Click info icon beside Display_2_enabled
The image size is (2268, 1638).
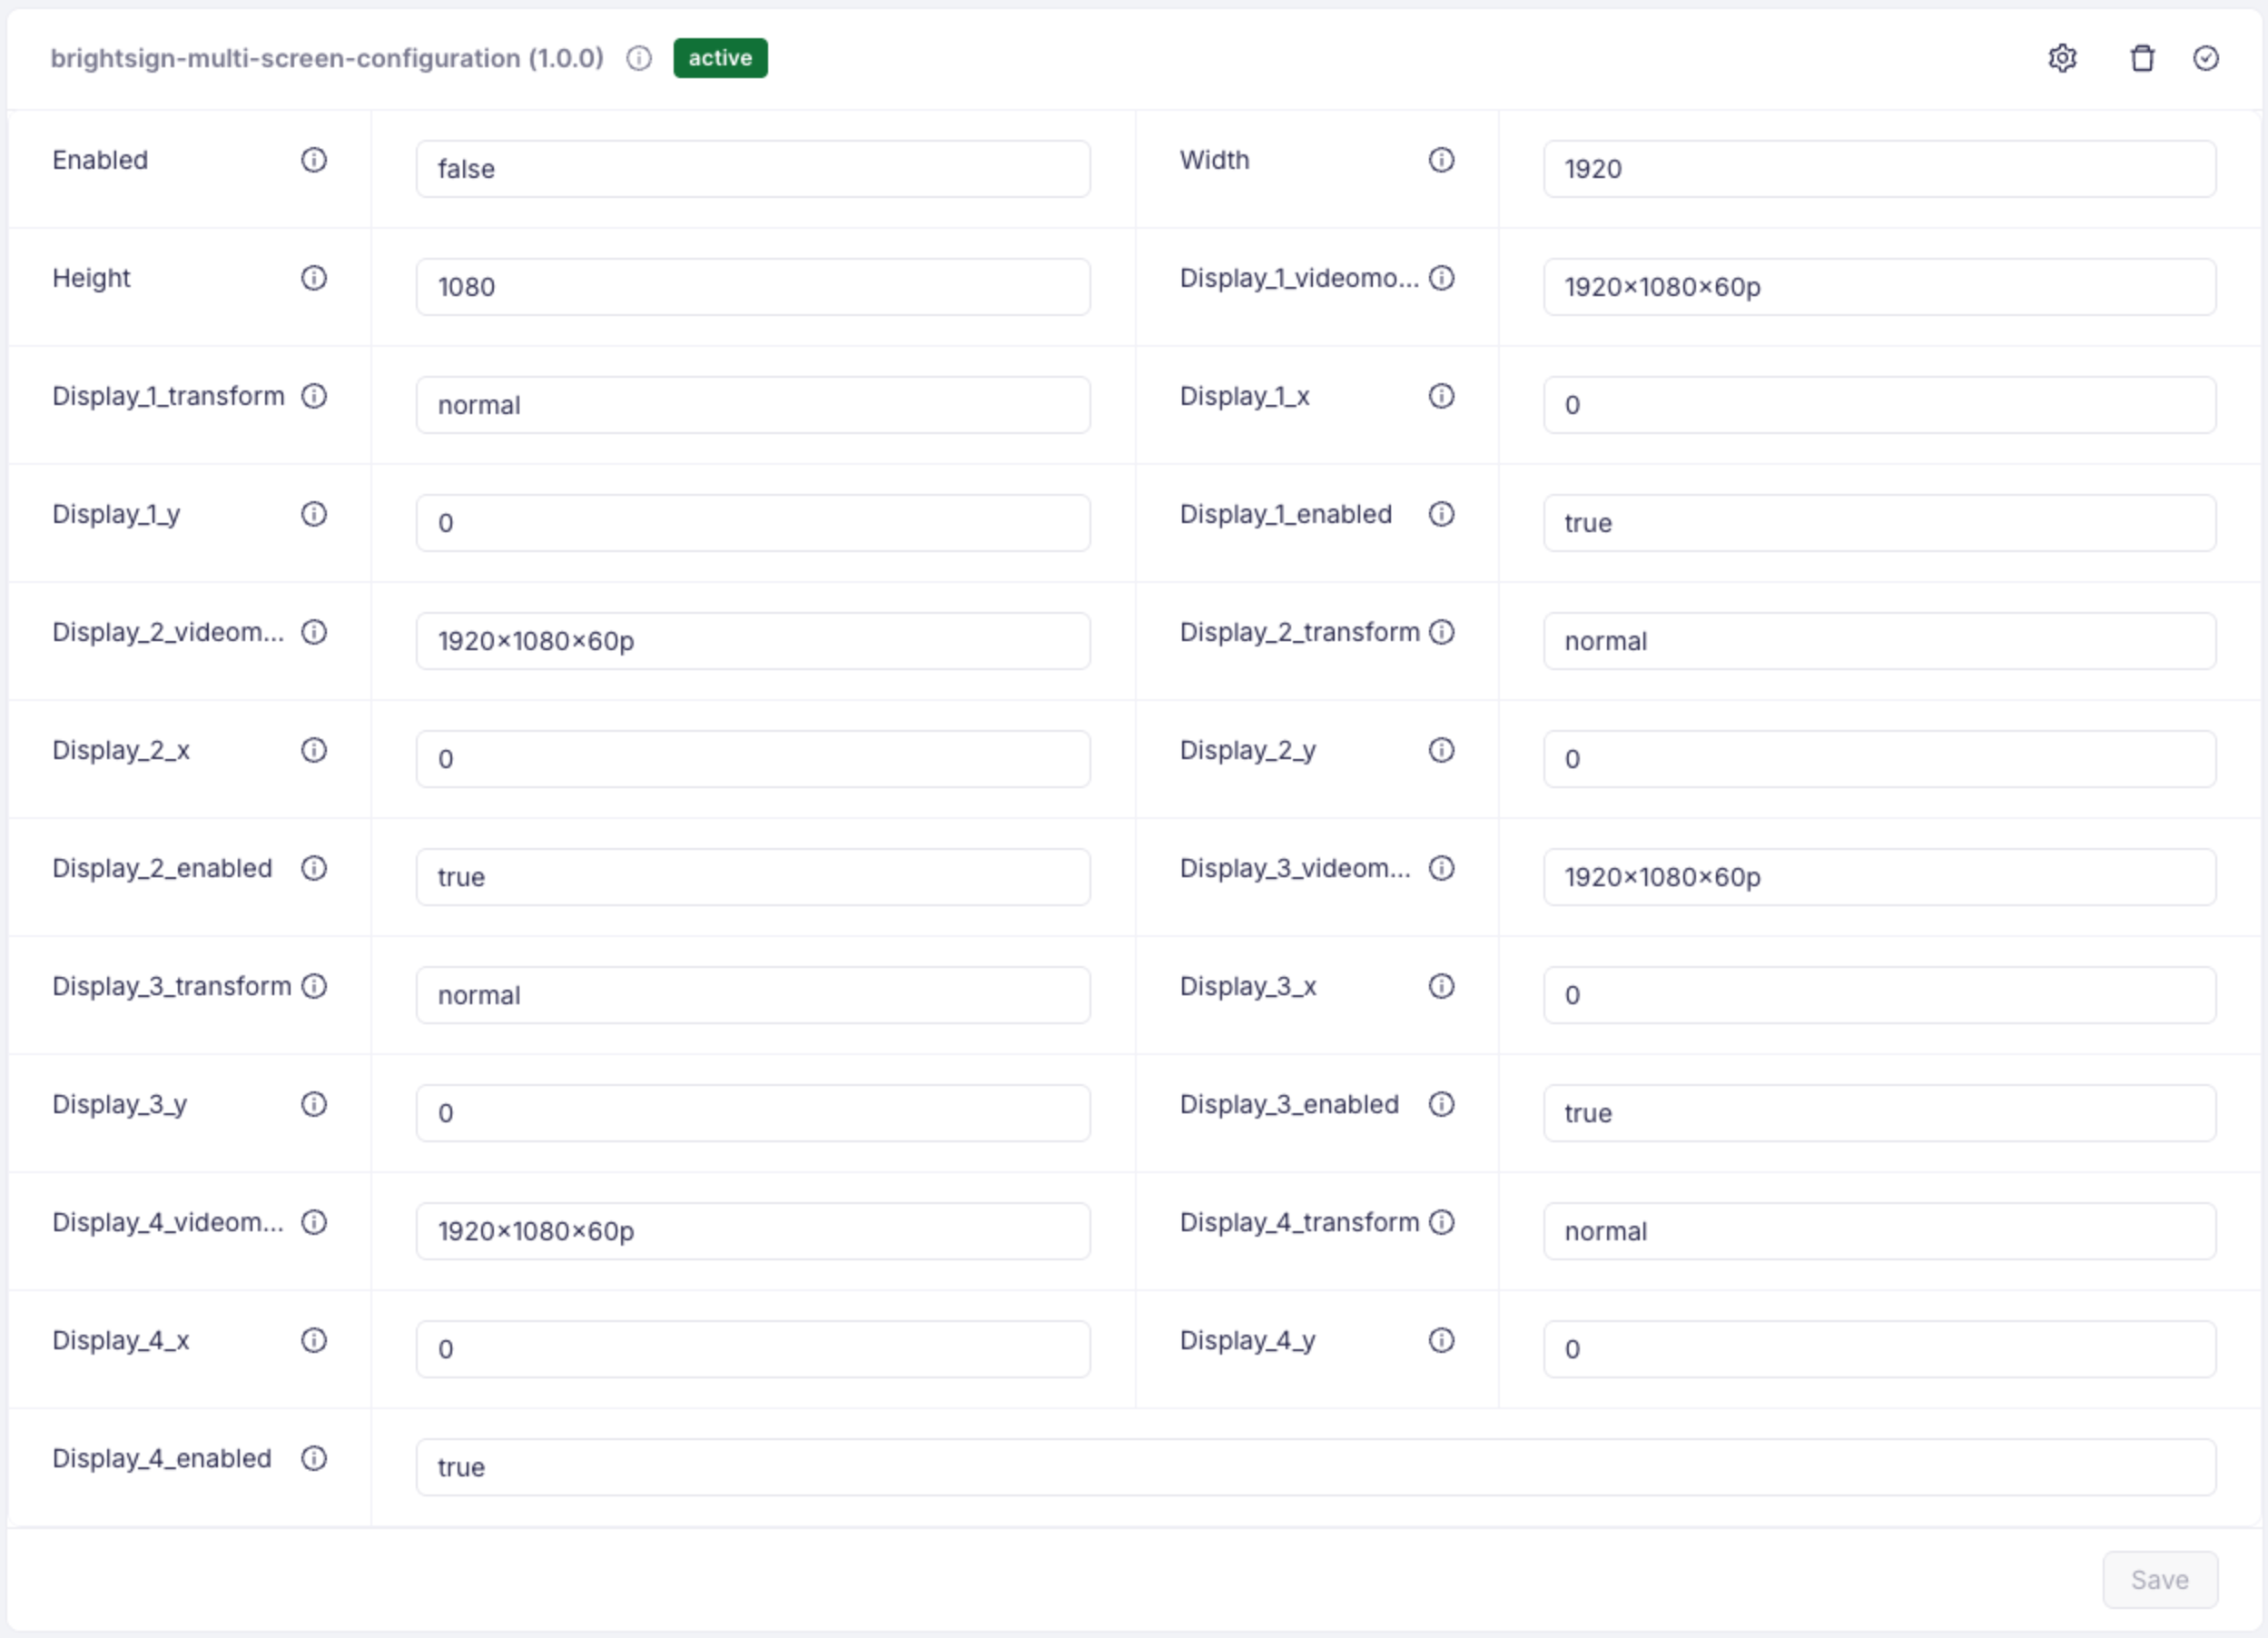tap(314, 868)
